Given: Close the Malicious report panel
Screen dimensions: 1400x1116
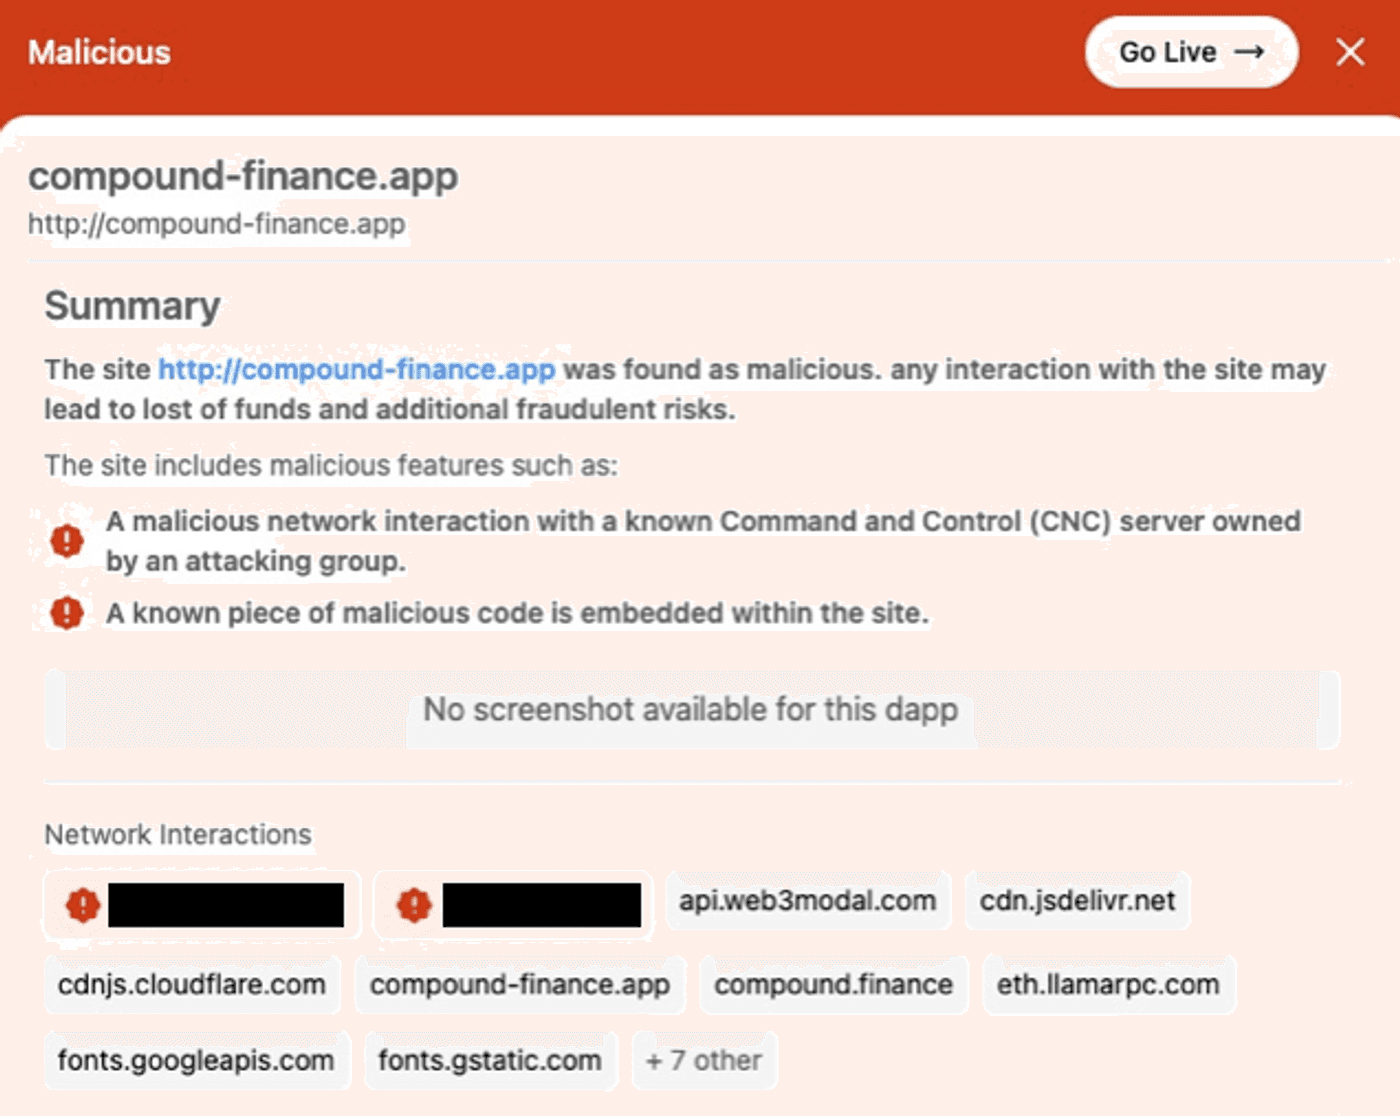Looking at the screenshot, I should 1350,52.
